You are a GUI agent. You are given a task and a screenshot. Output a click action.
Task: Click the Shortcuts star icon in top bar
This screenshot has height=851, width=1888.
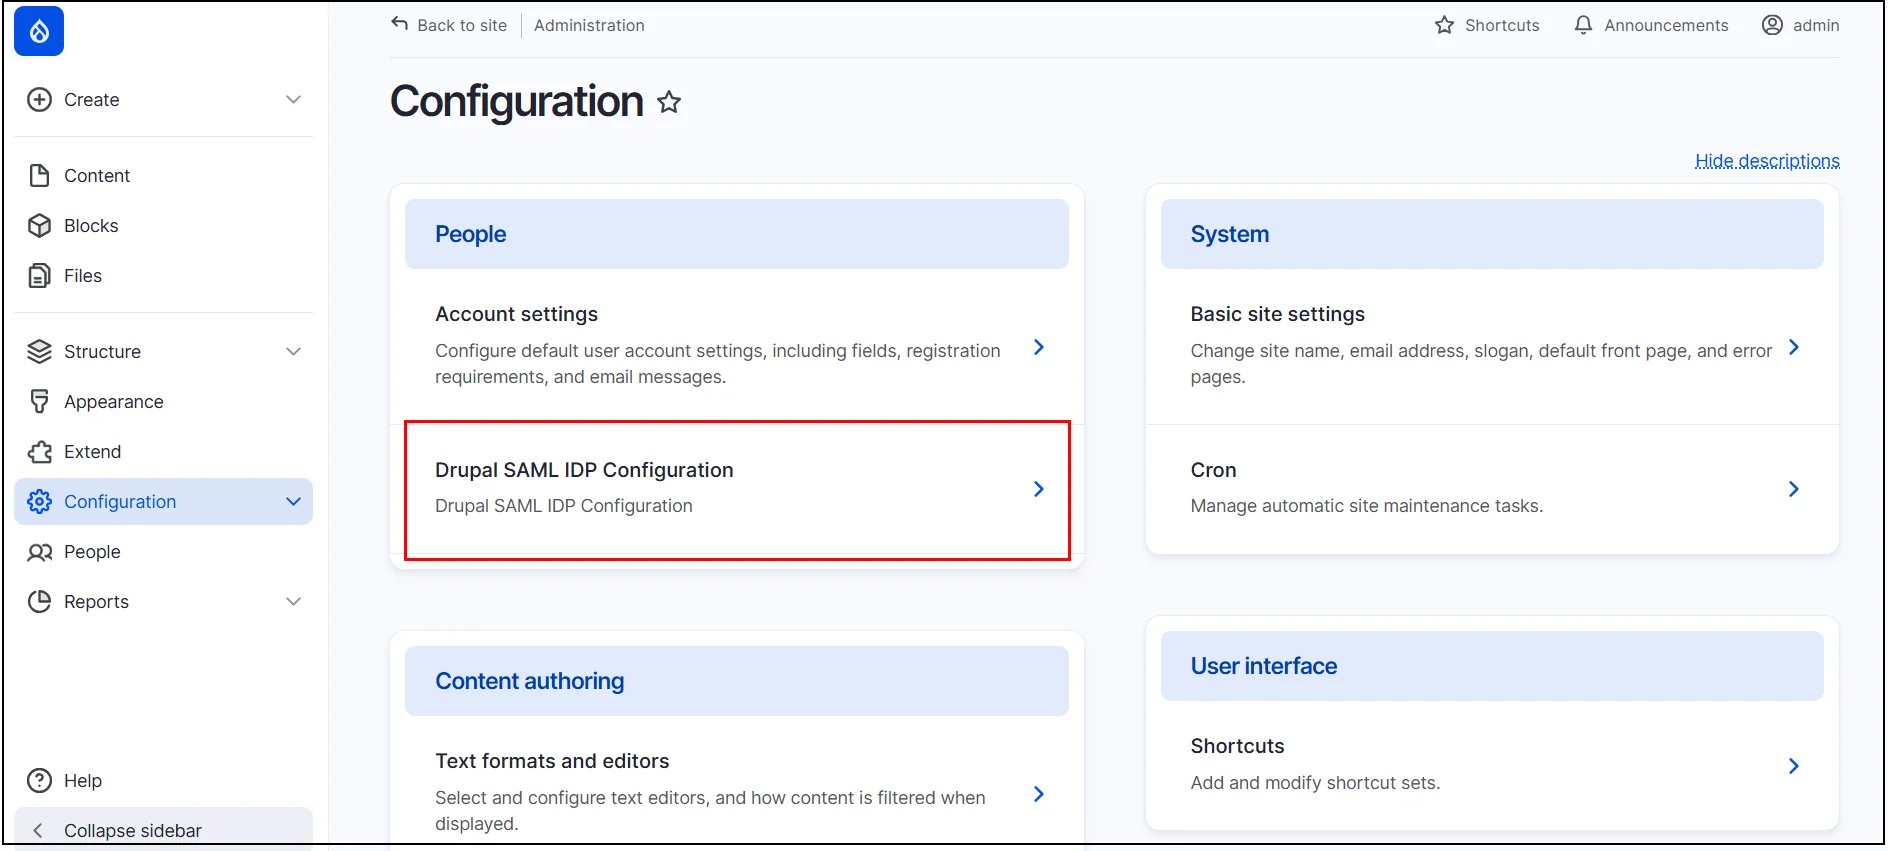pyautogui.click(x=1444, y=25)
